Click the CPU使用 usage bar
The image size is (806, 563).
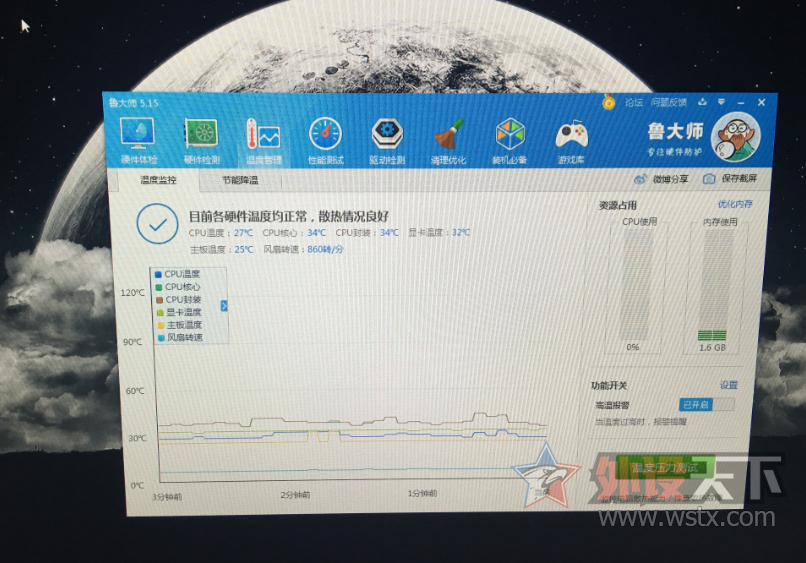point(637,284)
